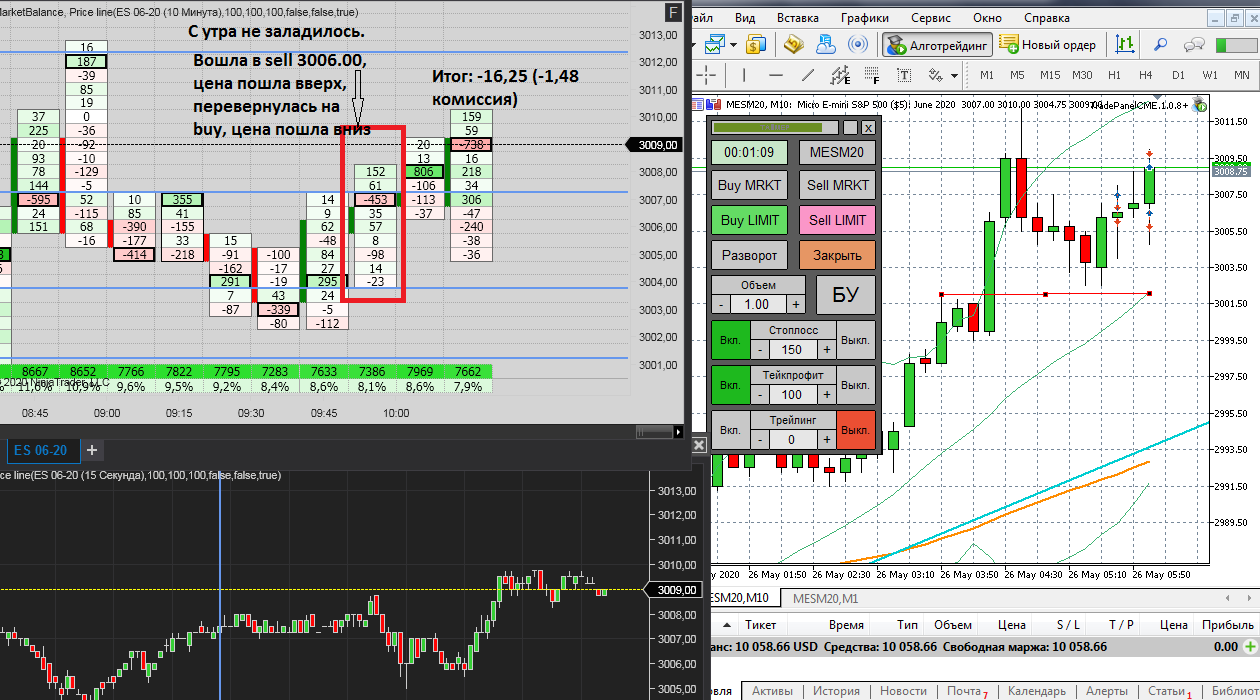Select the vertical line drawing tool
The height and width of the screenshot is (700, 1260).
tap(744, 75)
